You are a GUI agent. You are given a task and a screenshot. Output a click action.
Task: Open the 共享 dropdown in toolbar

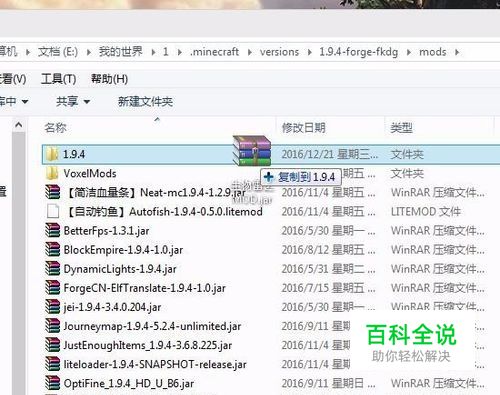[x=73, y=101]
